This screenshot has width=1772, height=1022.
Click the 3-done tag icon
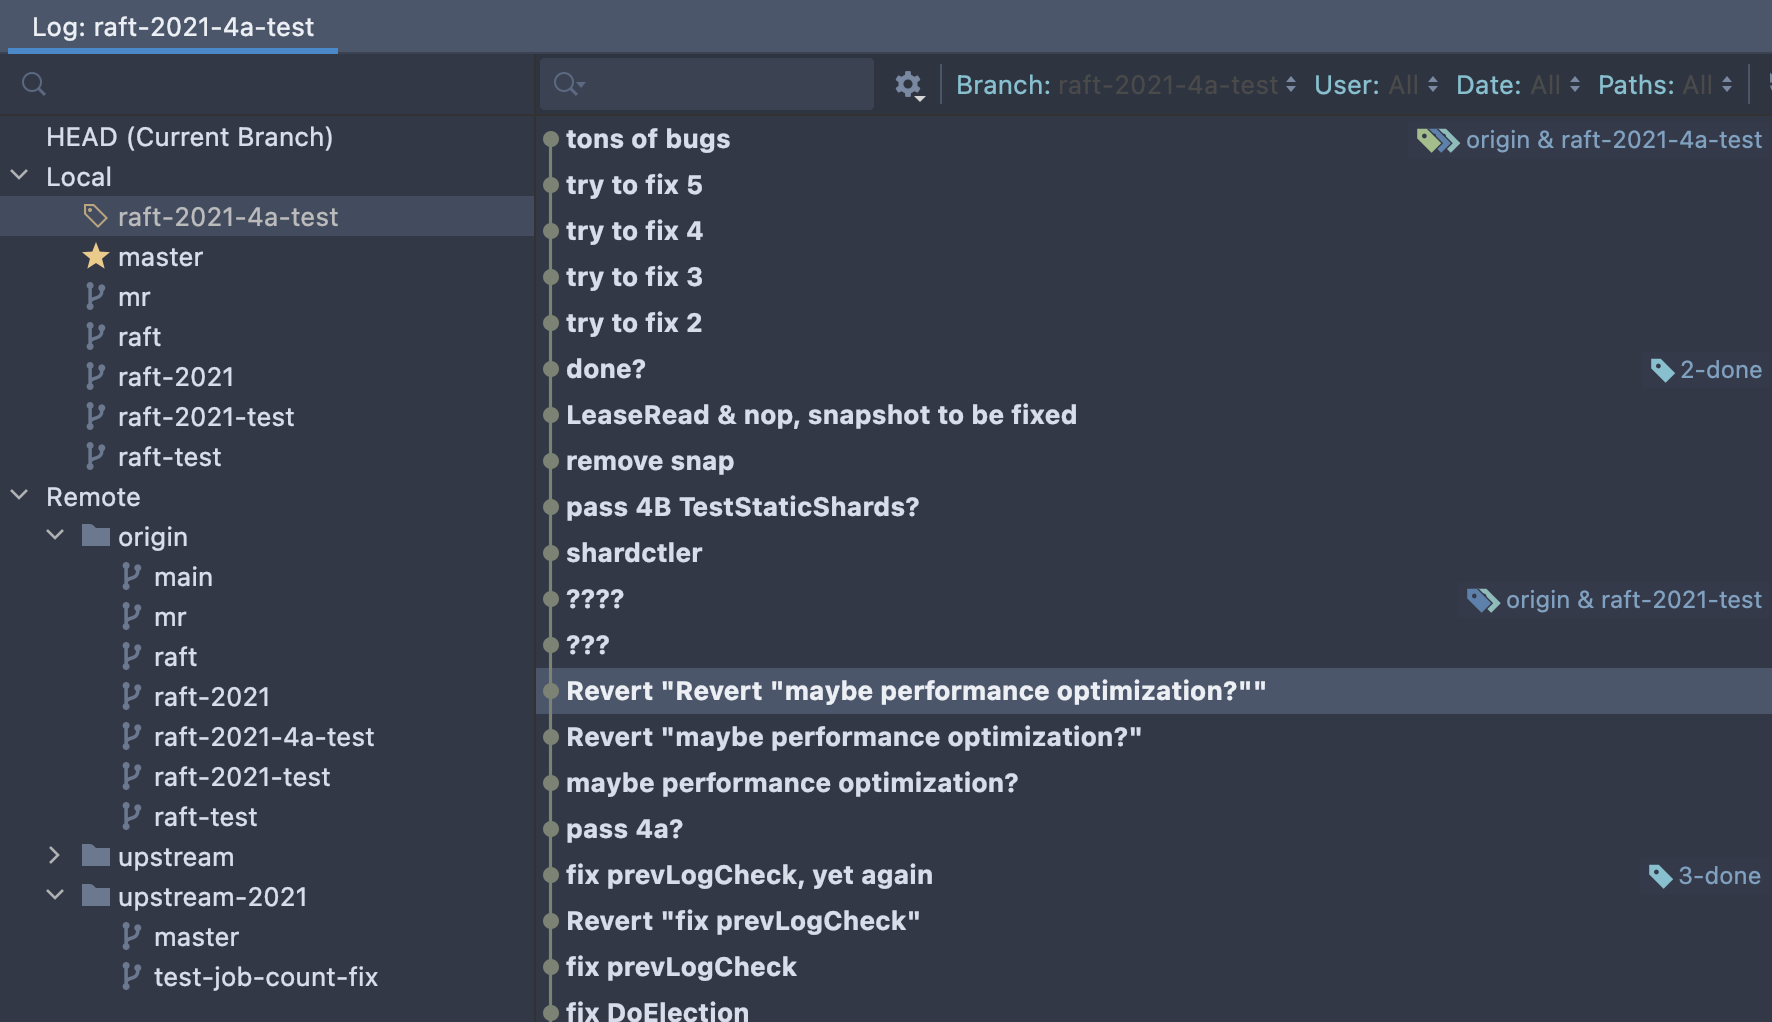pyautogui.click(x=1659, y=876)
